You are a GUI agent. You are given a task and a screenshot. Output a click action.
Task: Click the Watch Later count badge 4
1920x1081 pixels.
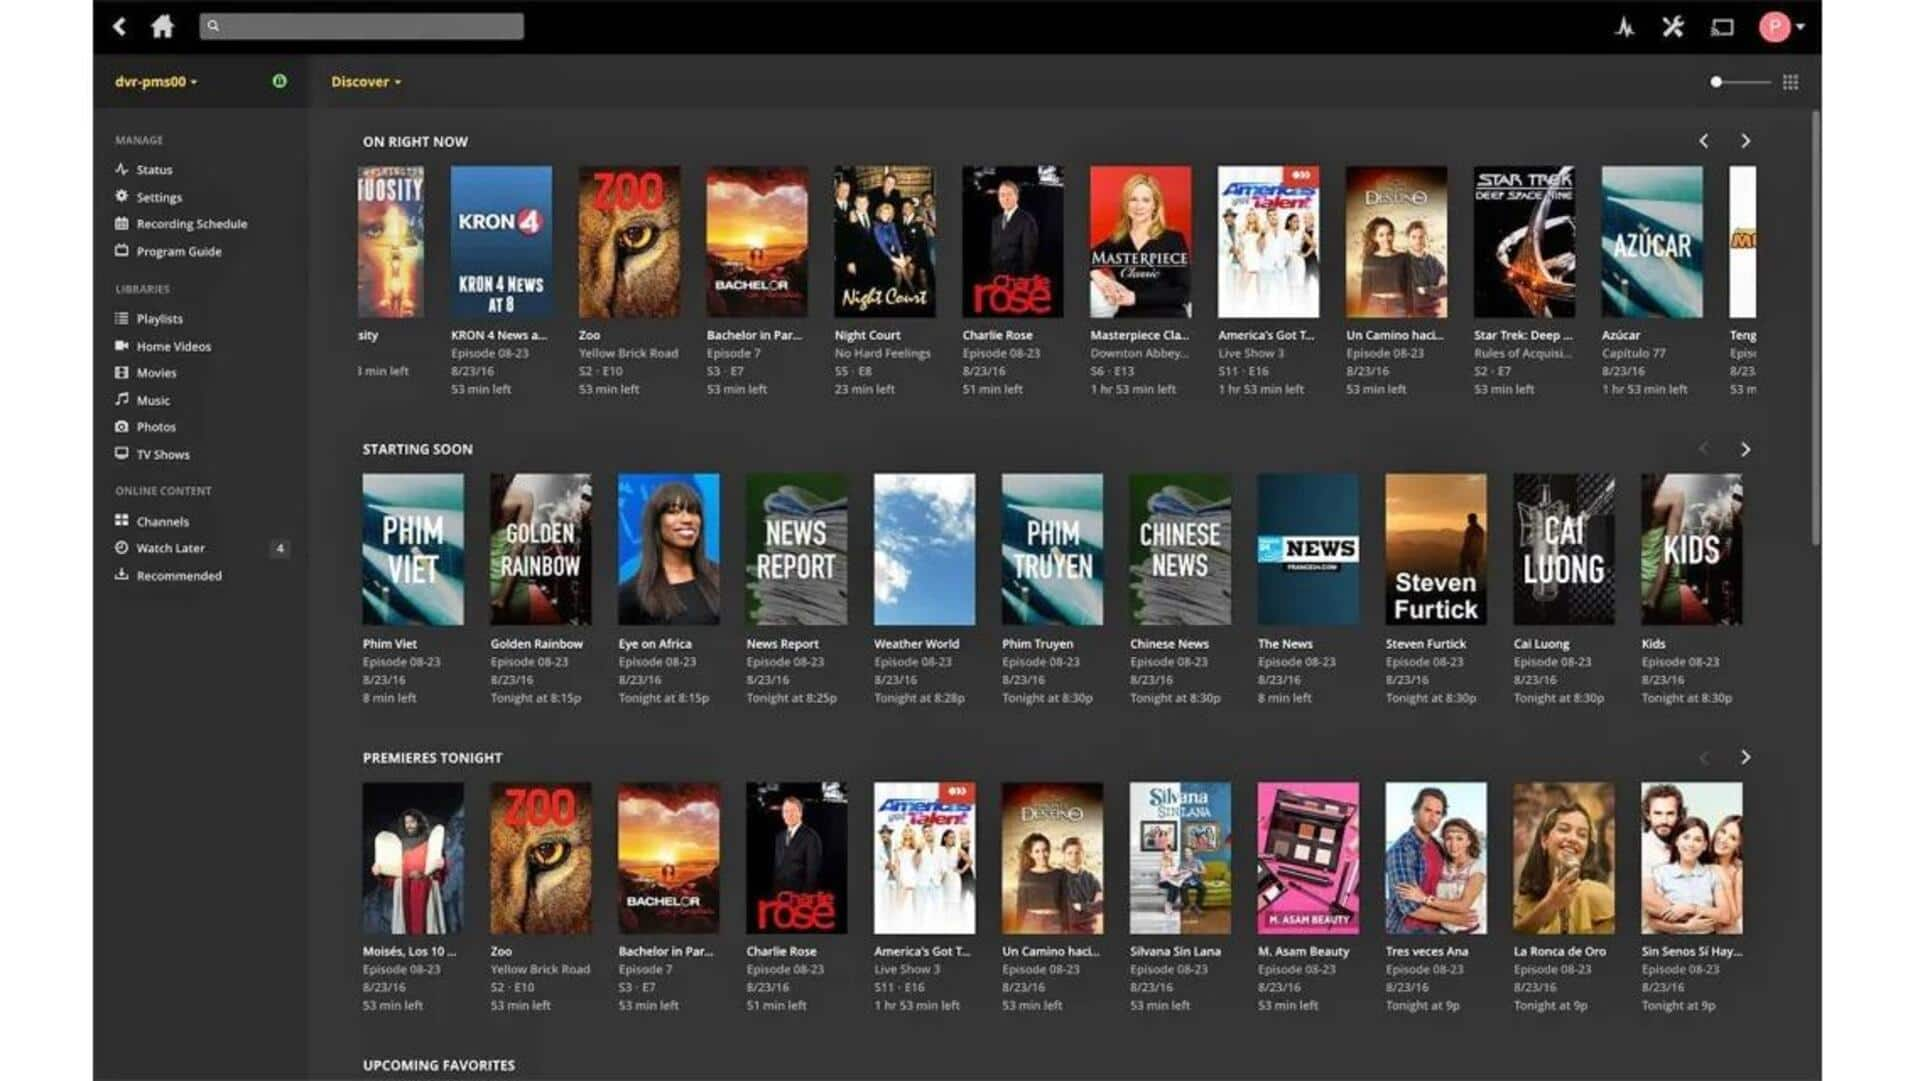280,548
